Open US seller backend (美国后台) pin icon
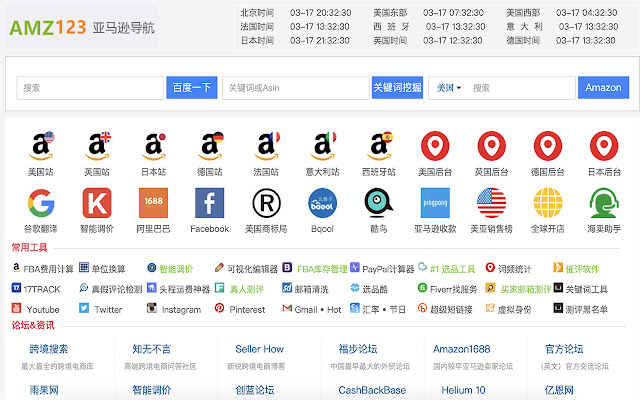The height and width of the screenshot is (400, 640). [x=435, y=146]
